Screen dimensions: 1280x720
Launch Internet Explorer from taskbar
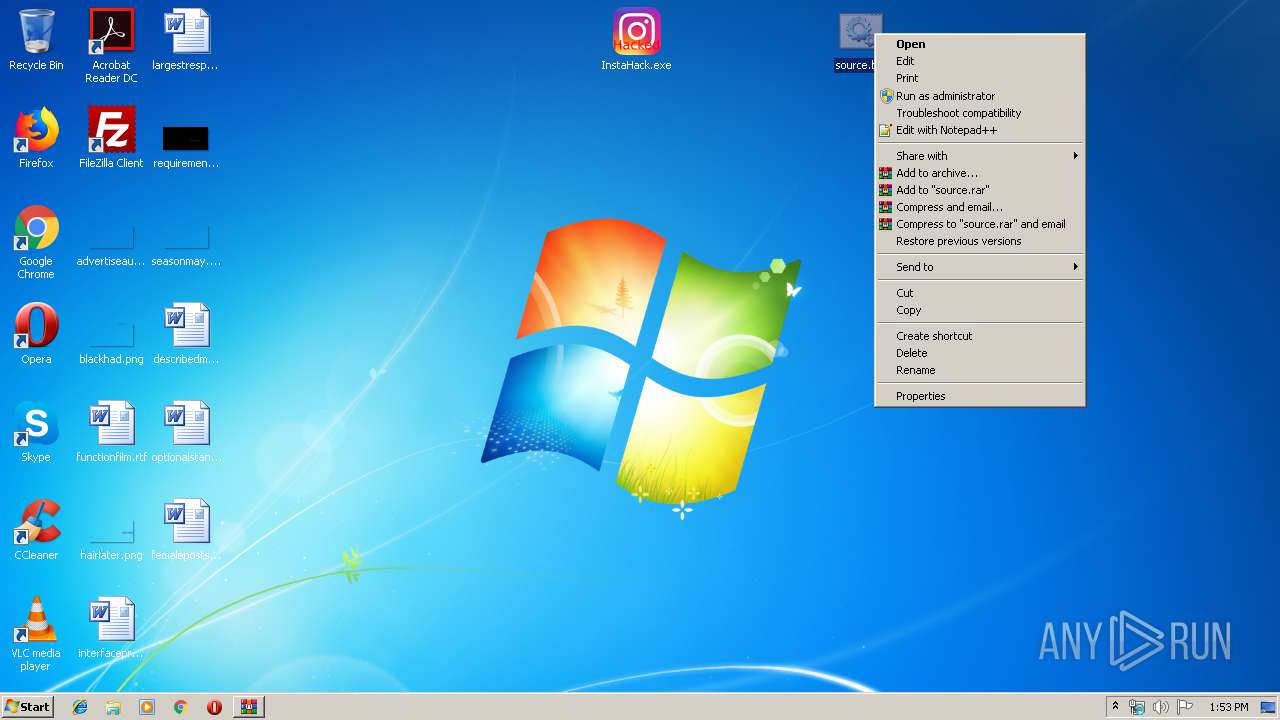(80, 707)
